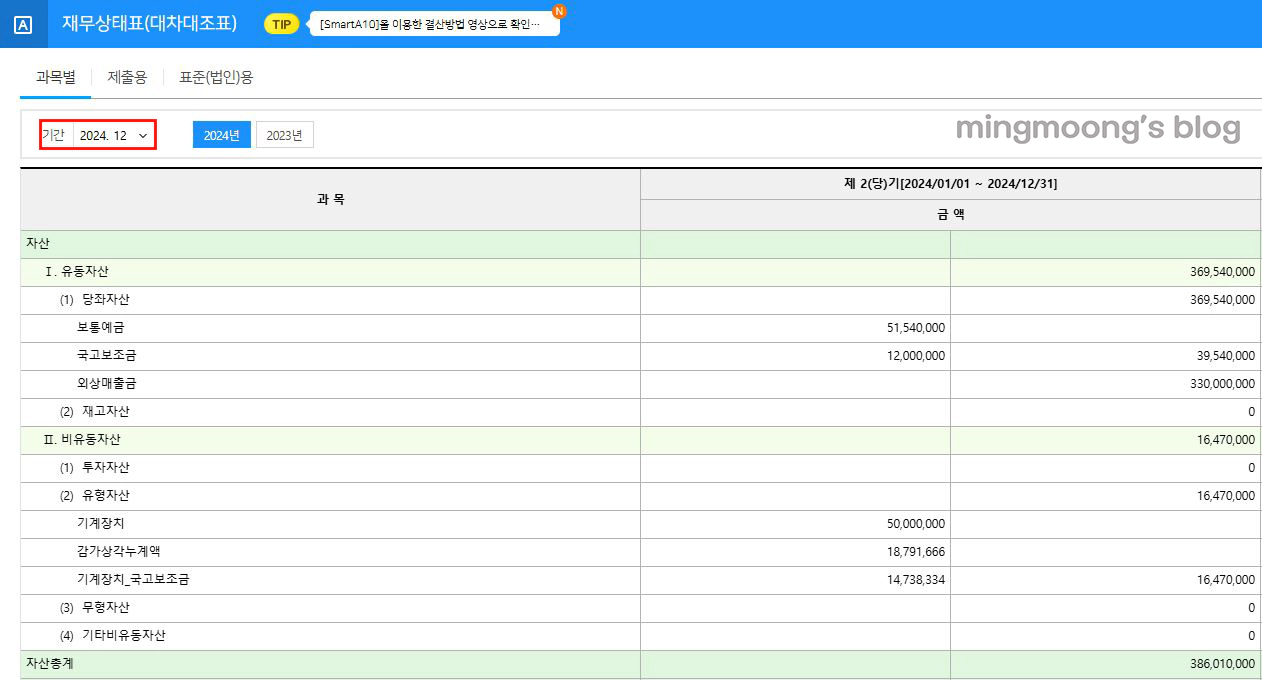Click the orange N notification badge
This screenshot has height=680, width=1262.
[x=558, y=11]
